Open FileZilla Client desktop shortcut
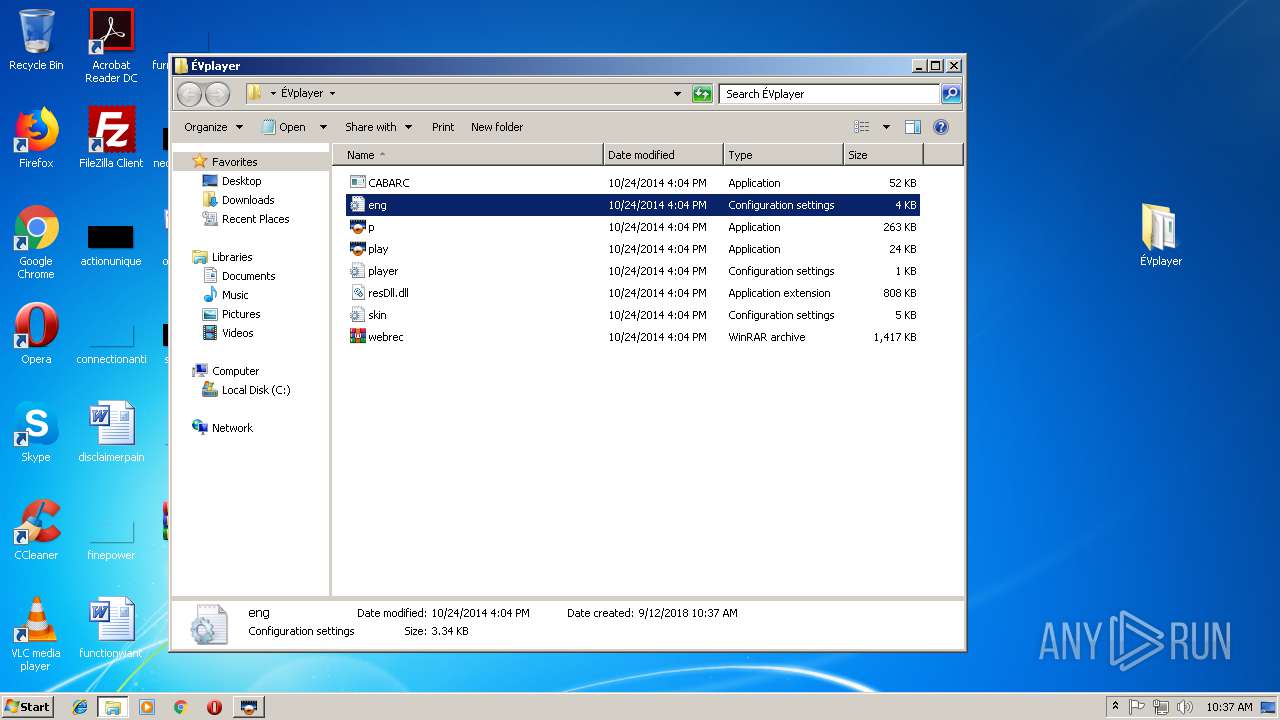Image resolution: width=1280 pixels, height=720 pixels. click(x=111, y=138)
